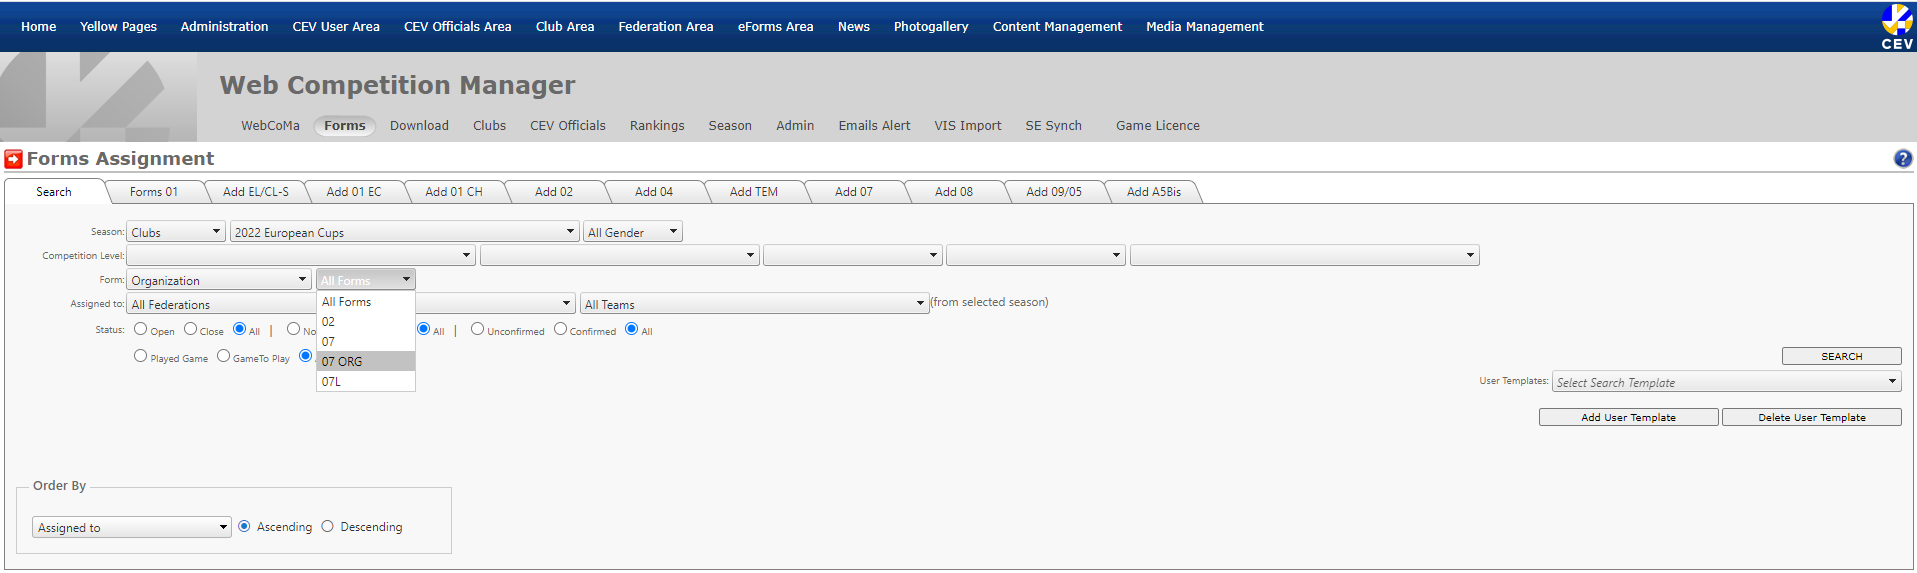This screenshot has width=1917, height=573.
Task: Click the SEARCH button
Action: pyautogui.click(x=1841, y=356)
